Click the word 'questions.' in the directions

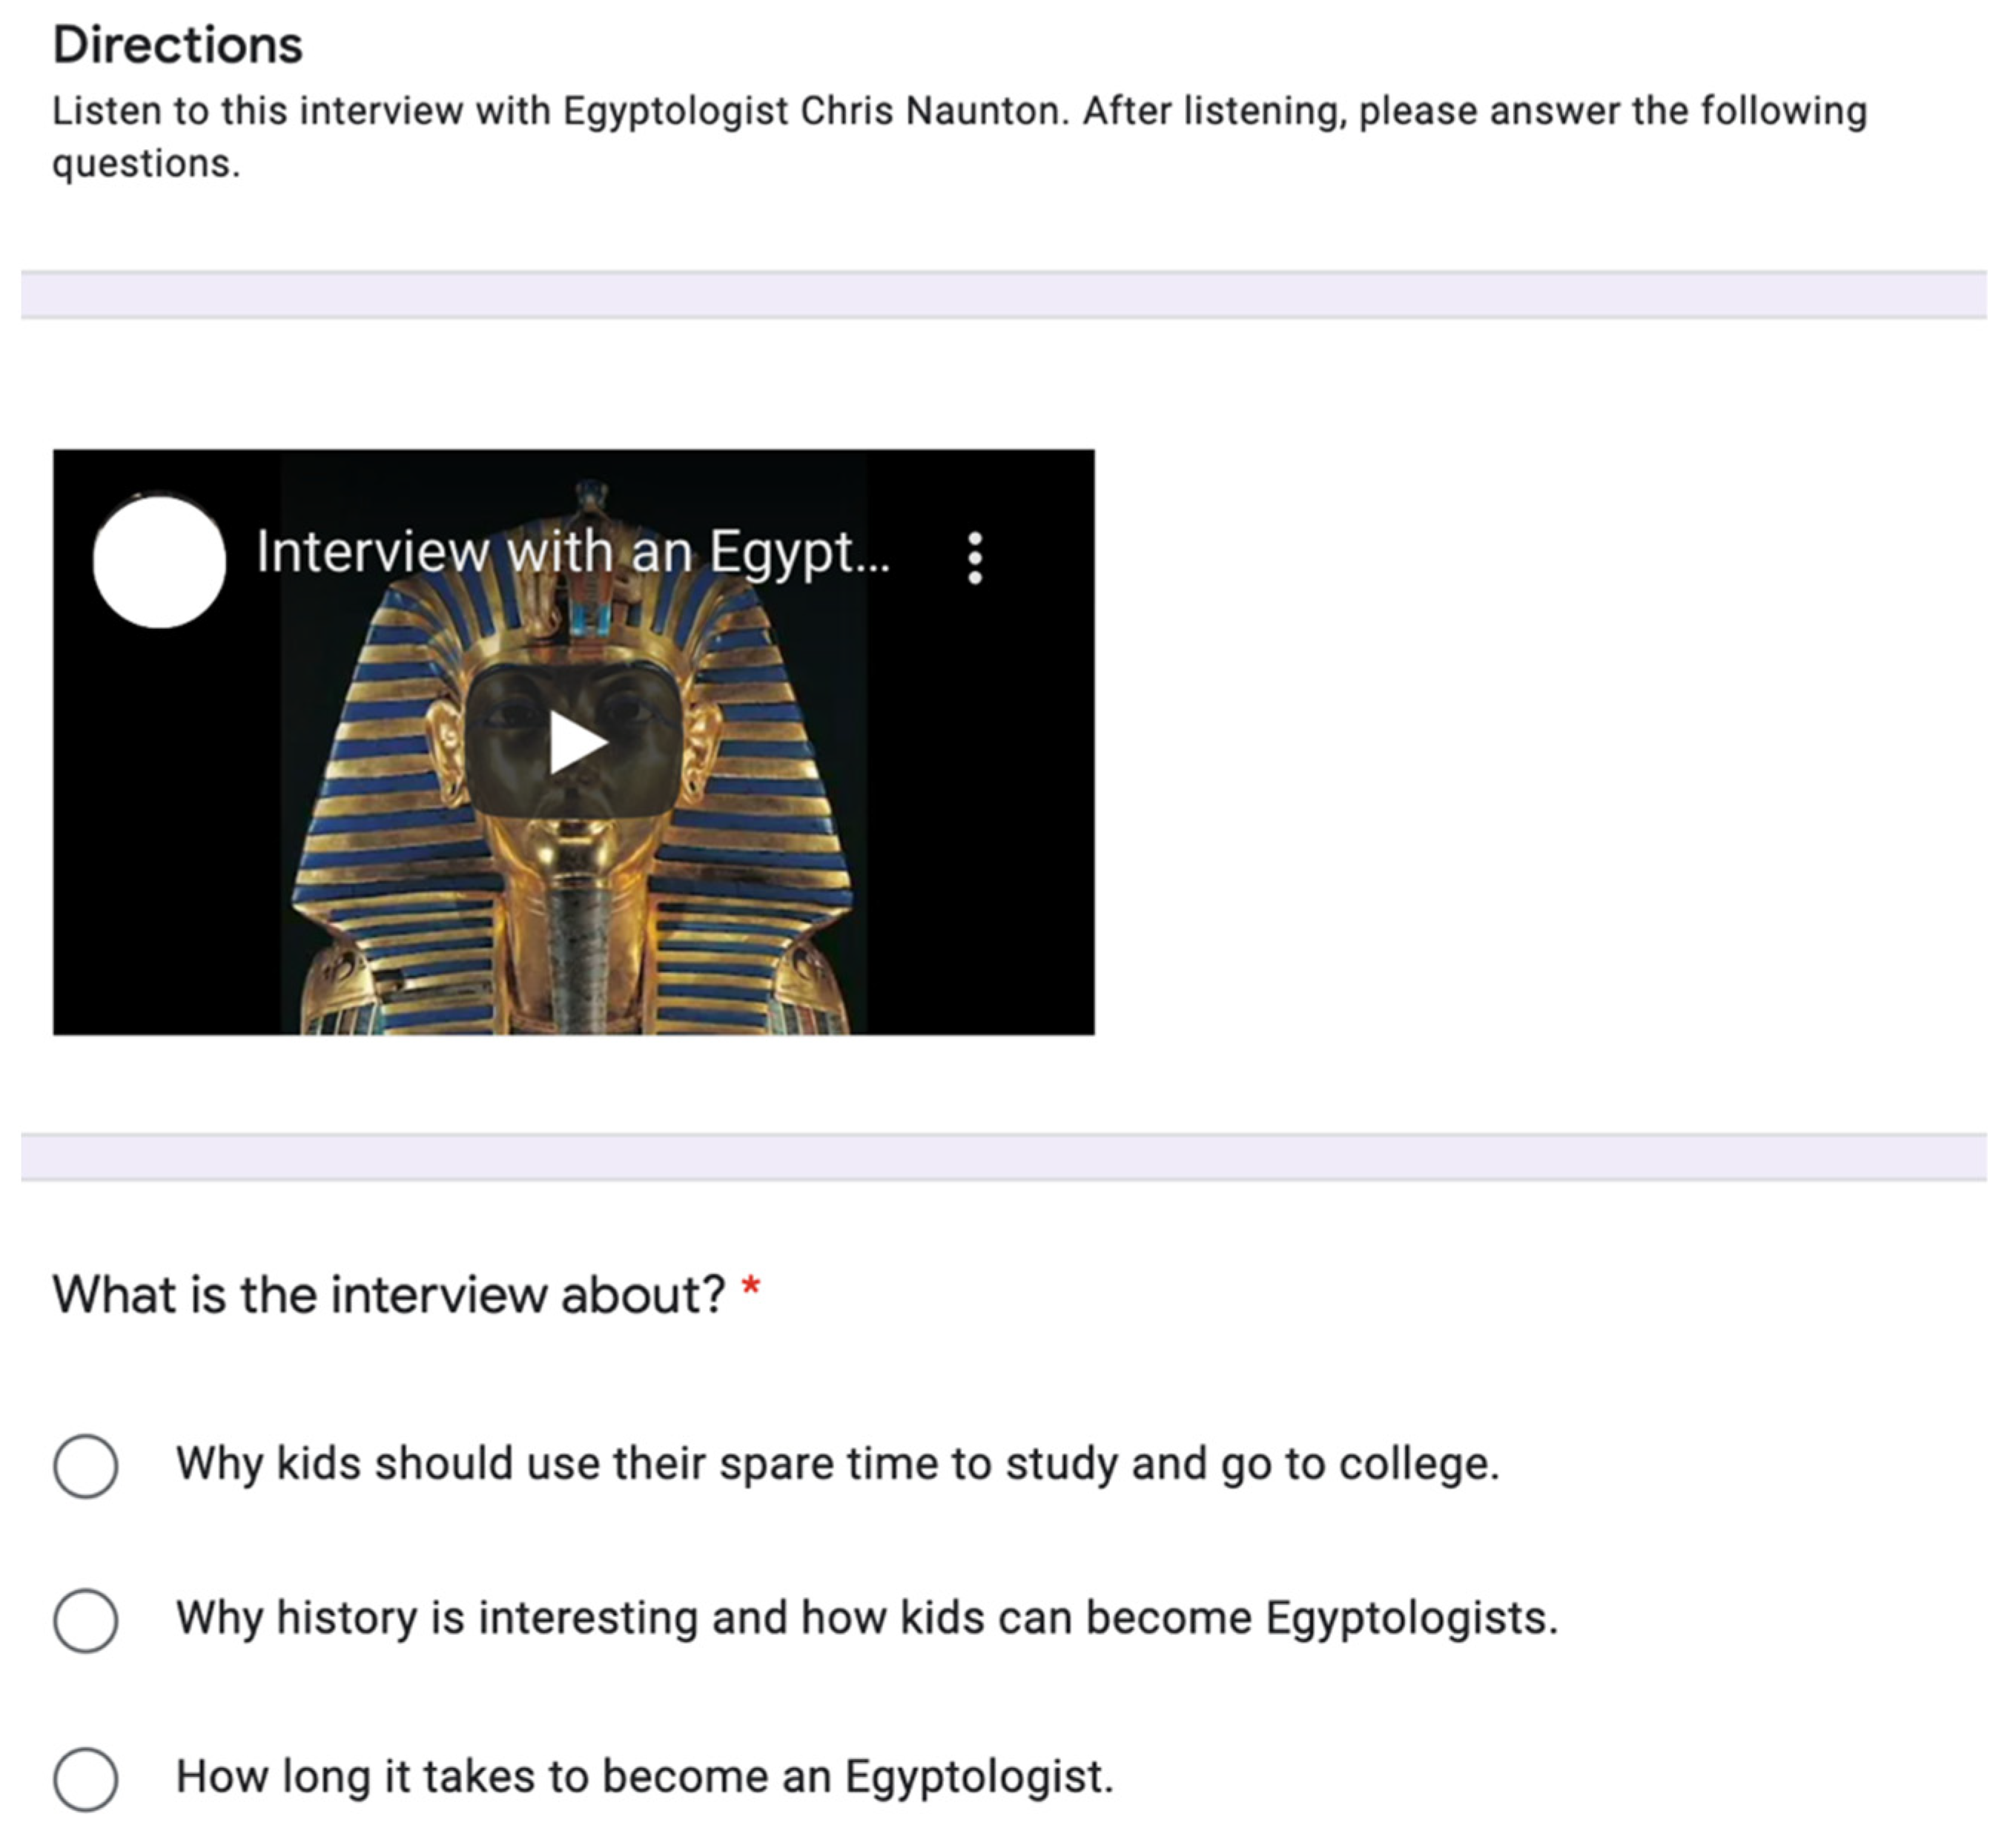146,164
